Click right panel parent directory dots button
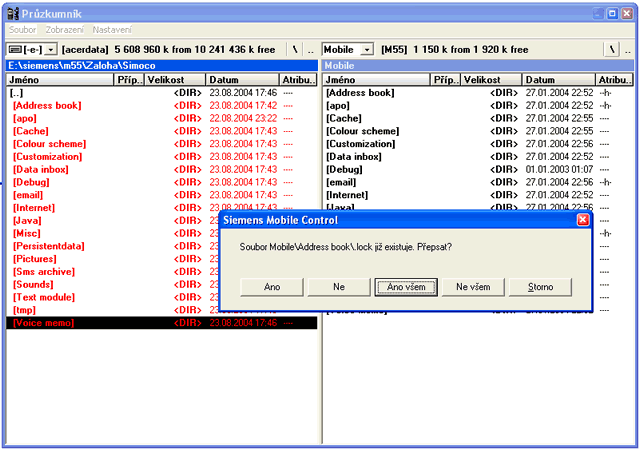 click(628, 49)
